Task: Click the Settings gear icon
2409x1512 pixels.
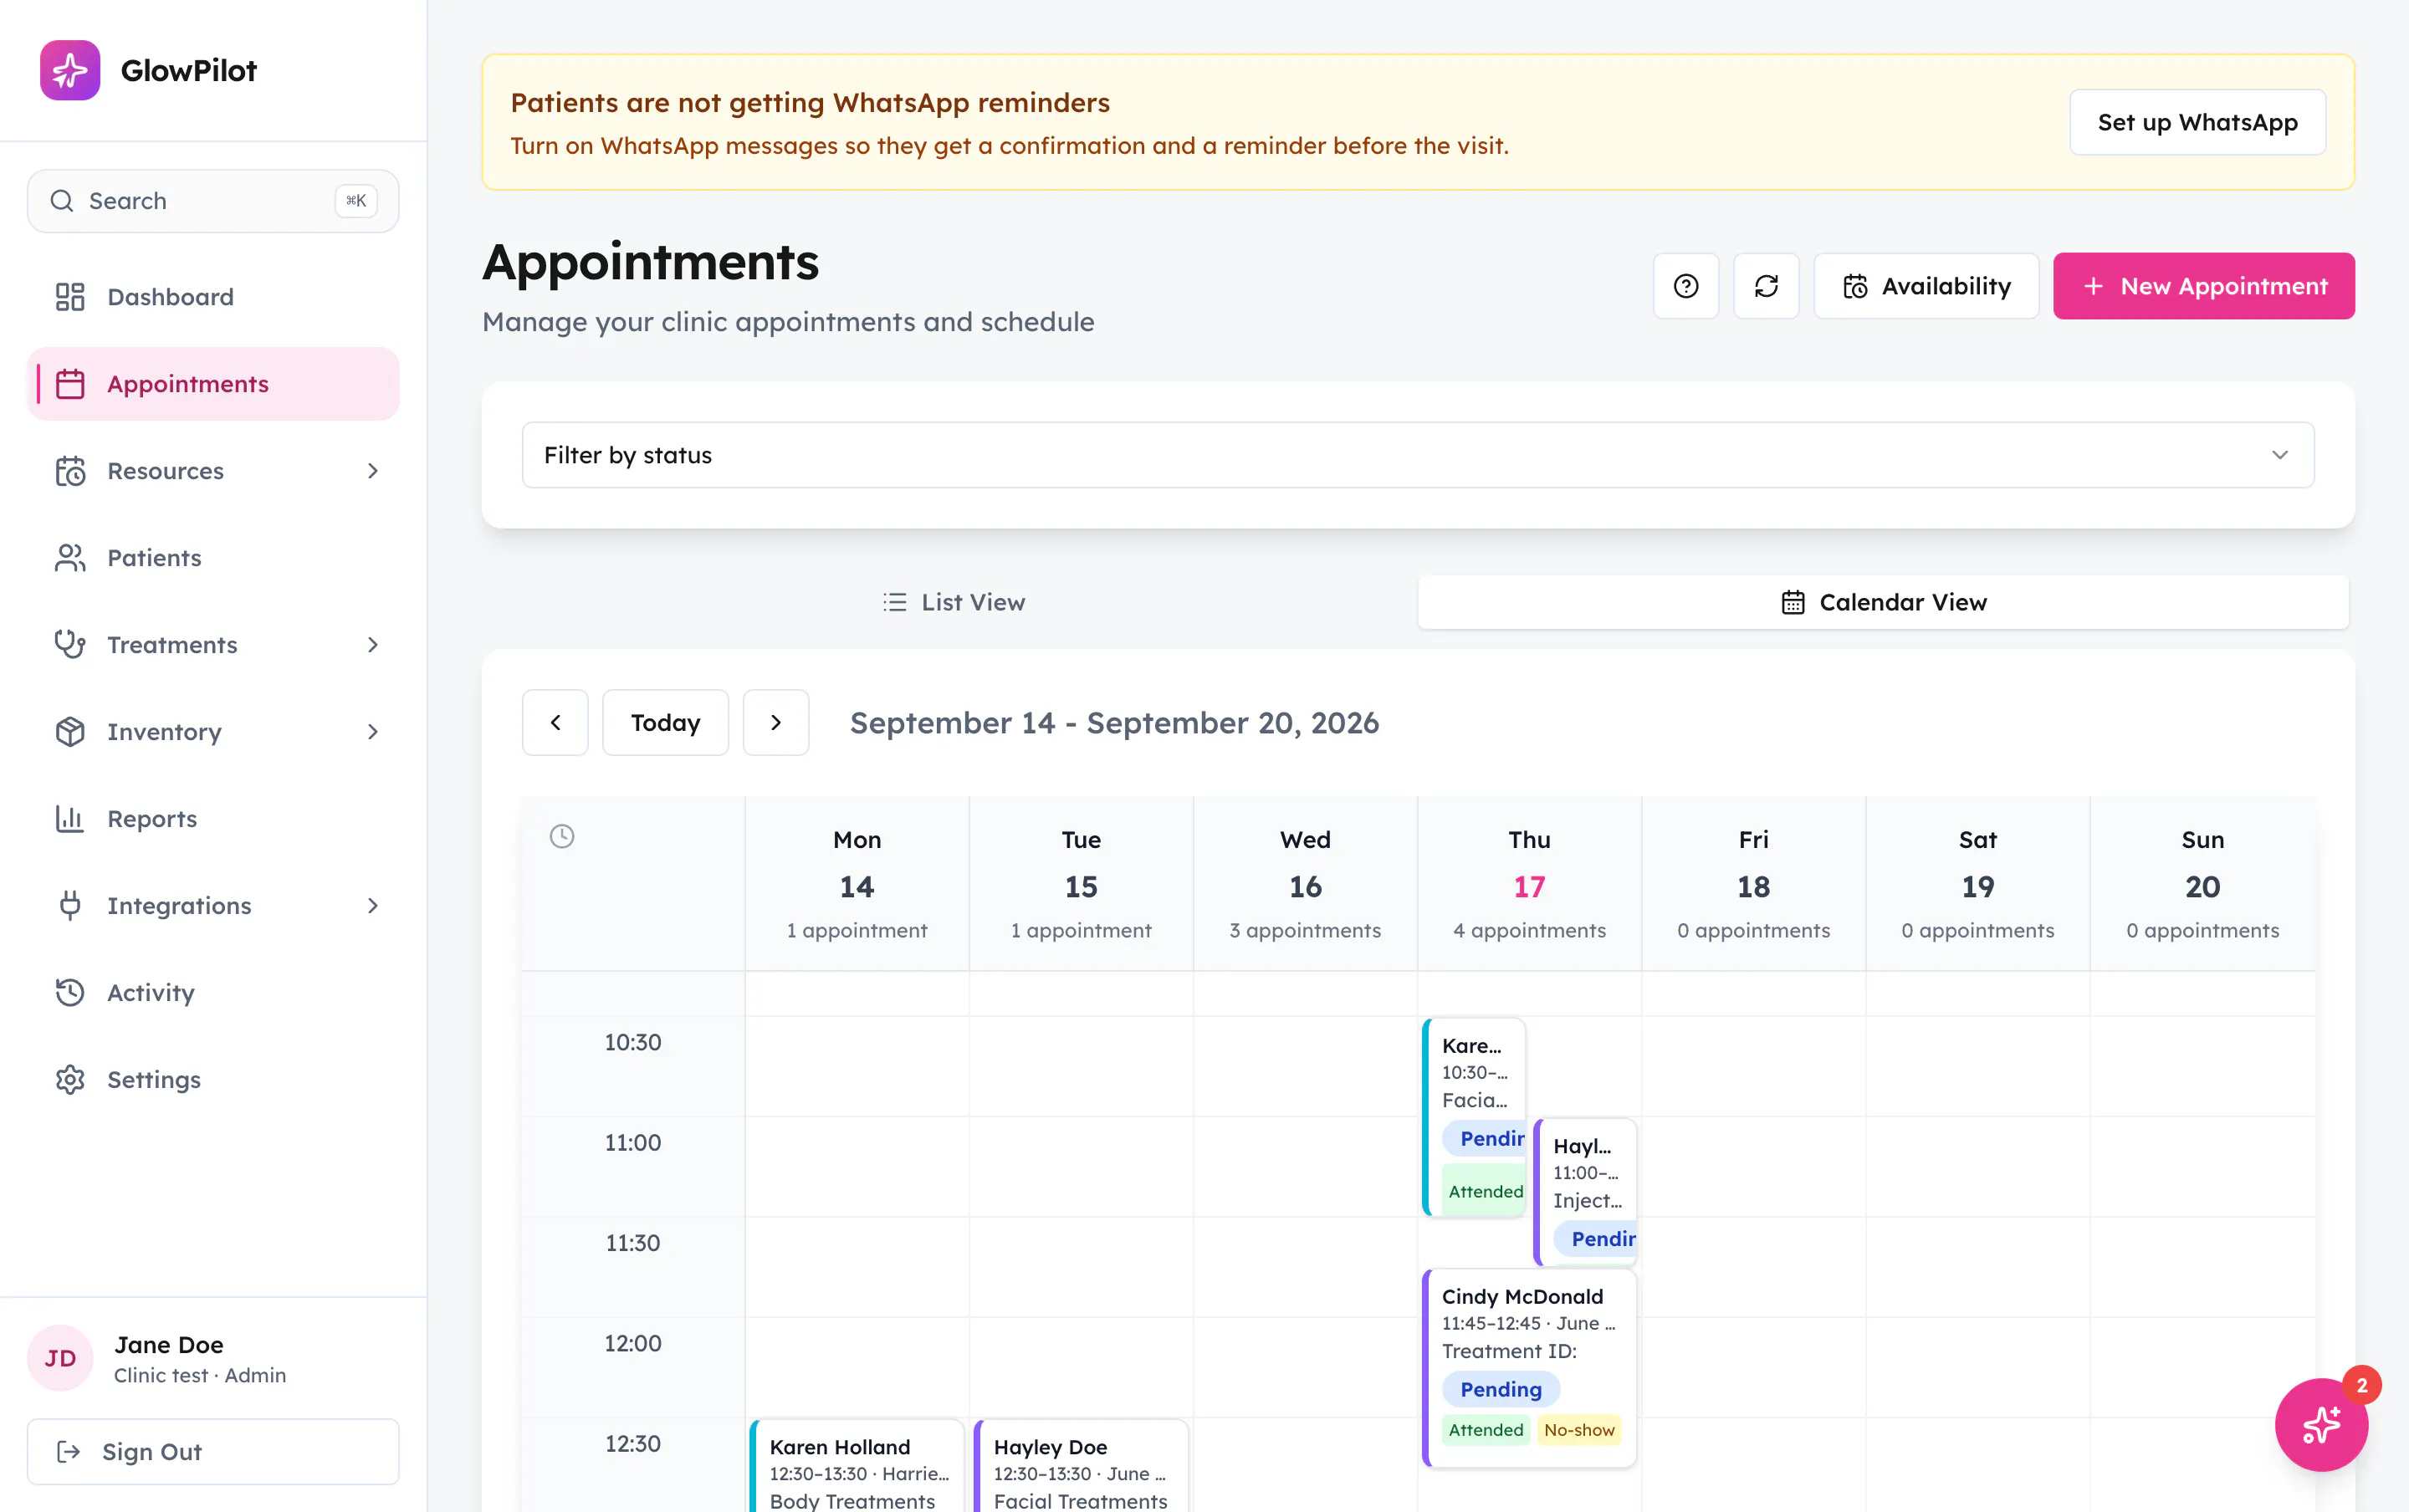Action: (x=70, y=1080)
